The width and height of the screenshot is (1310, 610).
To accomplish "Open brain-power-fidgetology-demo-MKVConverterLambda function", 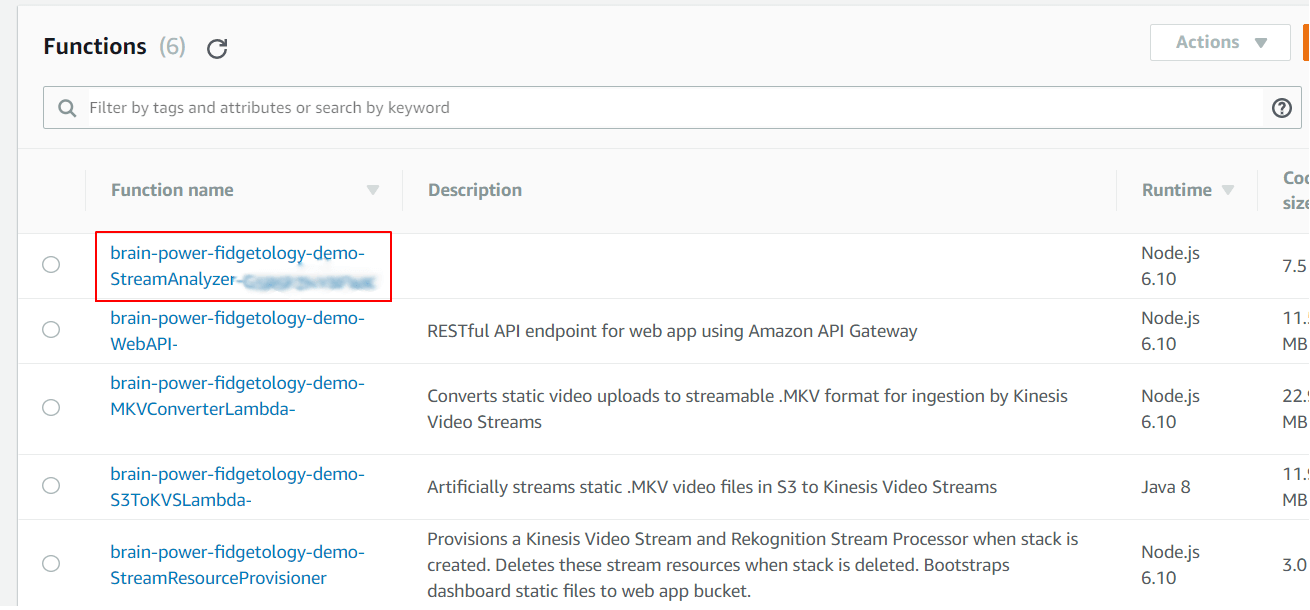I will (x=238, y=396).
